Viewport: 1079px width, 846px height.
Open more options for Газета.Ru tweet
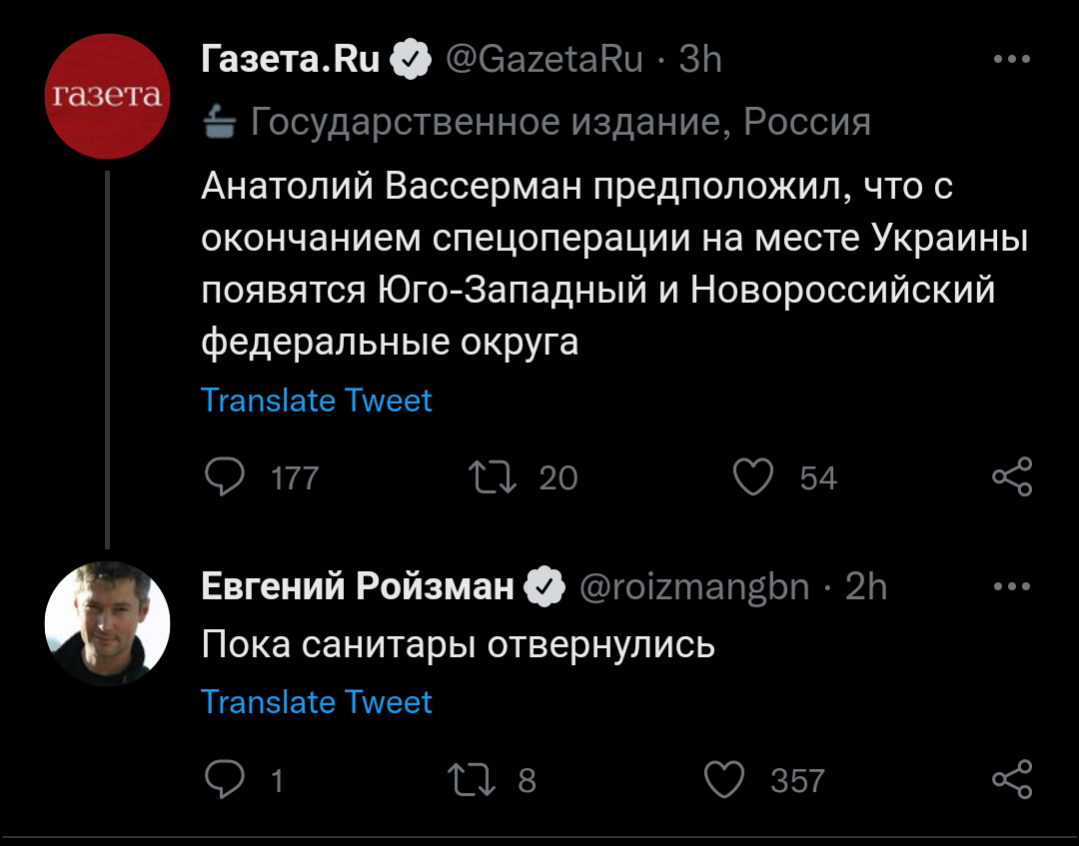click(1011, 60)
